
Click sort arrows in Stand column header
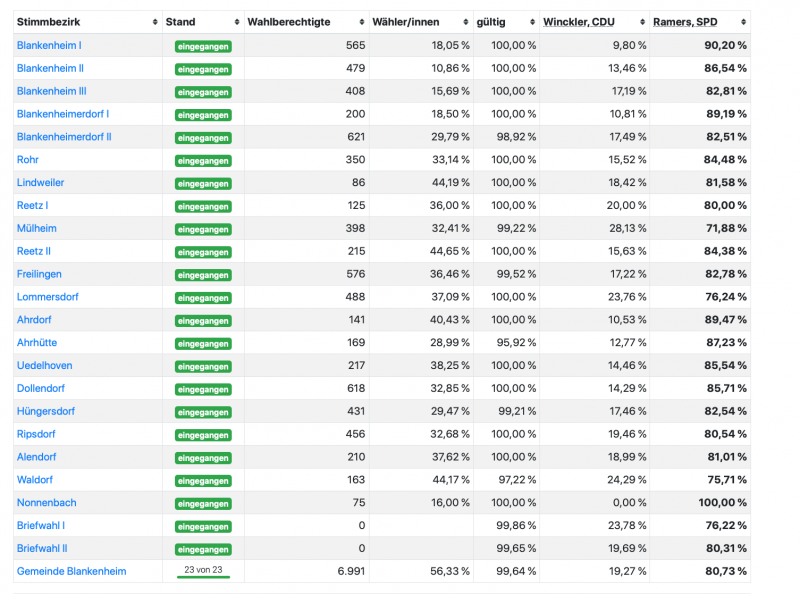(x=238, y=22)
